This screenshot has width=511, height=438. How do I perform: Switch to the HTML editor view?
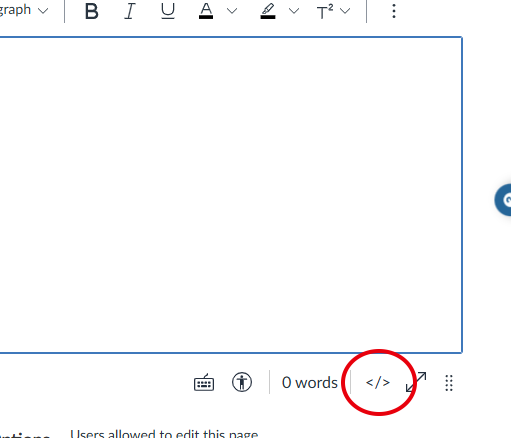coord(378,382)
